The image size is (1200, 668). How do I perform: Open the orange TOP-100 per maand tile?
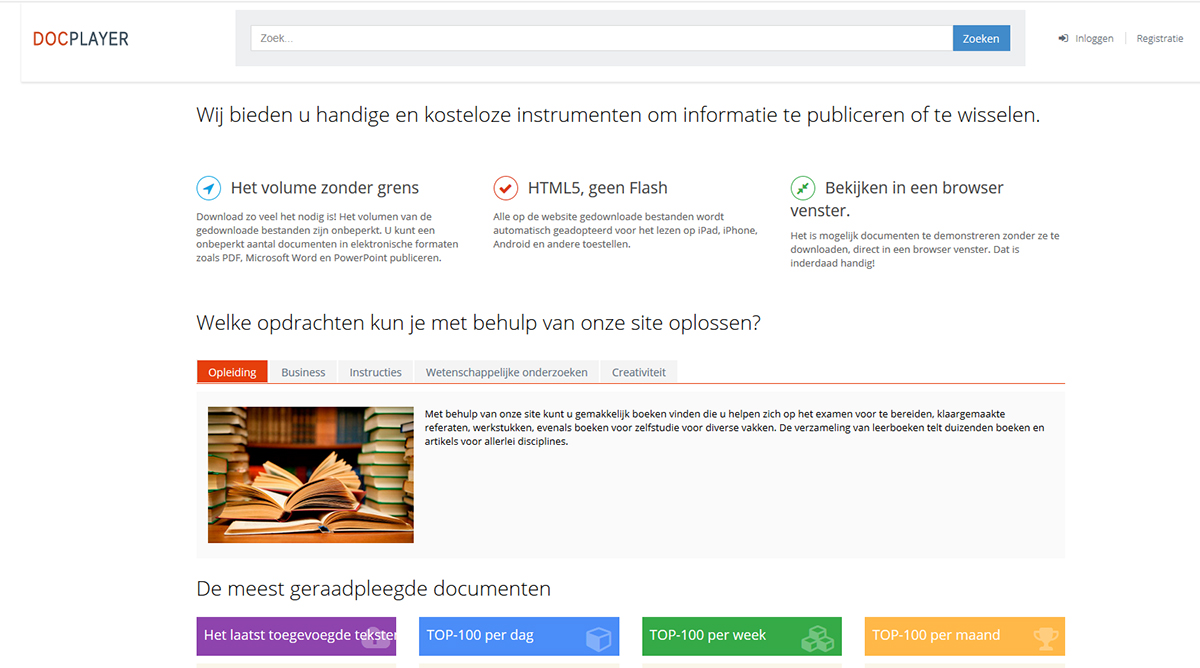[965, 636]
